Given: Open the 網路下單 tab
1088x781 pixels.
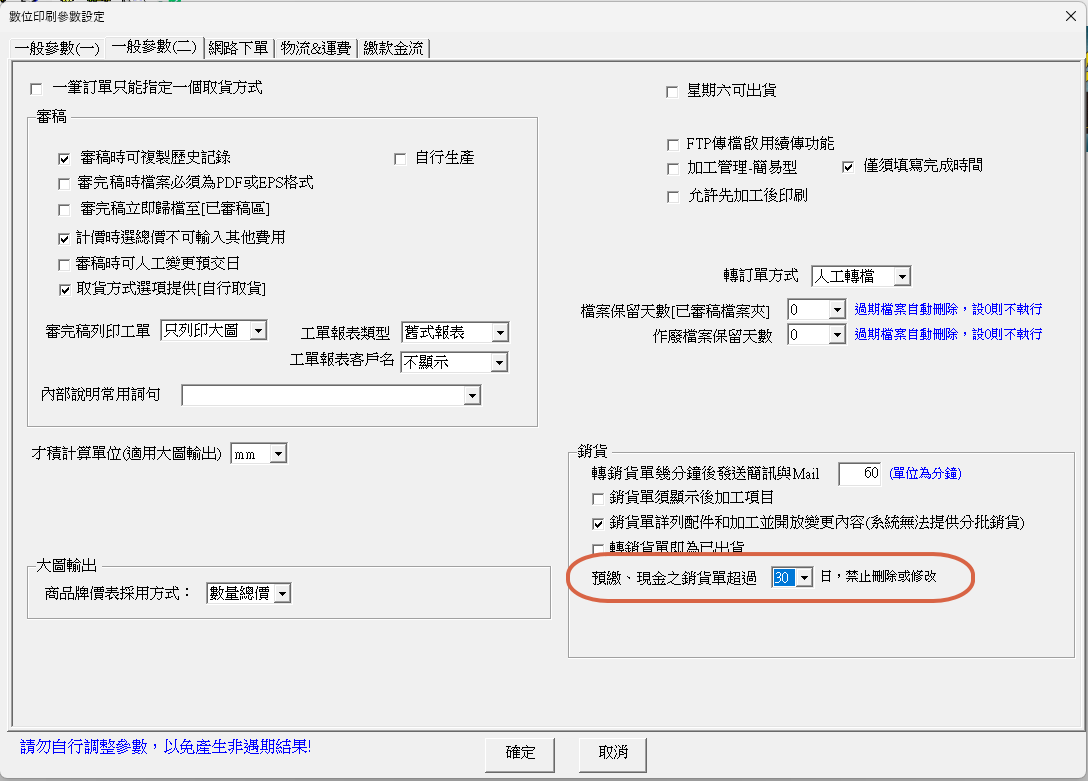Looking at the screenshot, I should pos(237,48).
